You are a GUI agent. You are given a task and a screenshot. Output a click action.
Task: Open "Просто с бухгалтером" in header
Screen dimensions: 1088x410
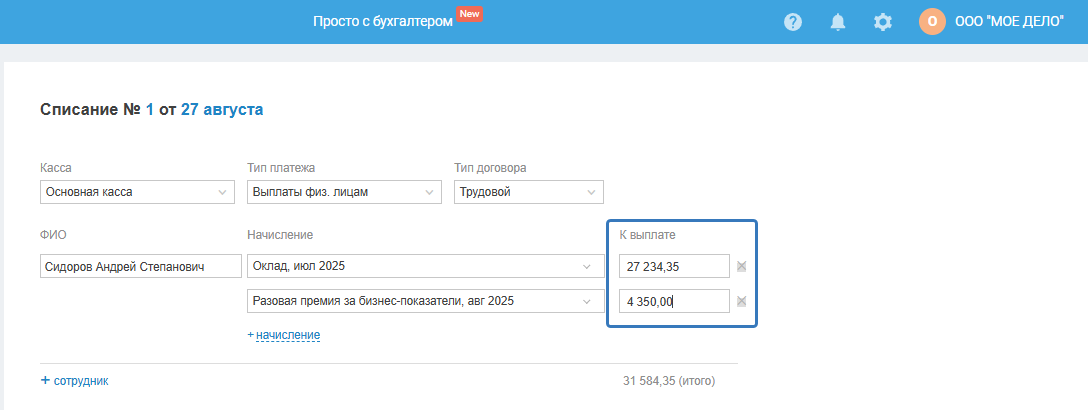(x=383, y=22)
